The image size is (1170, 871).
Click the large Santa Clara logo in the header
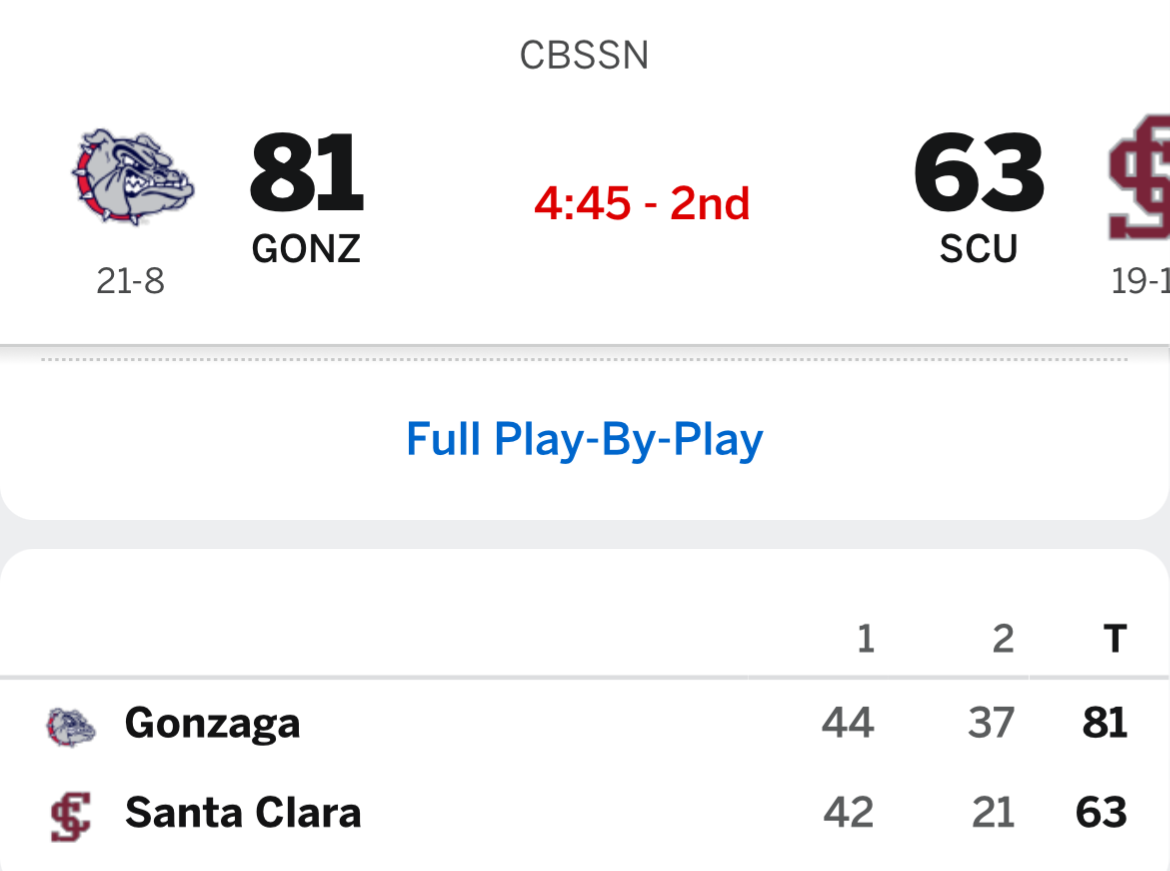[1139, 176]
